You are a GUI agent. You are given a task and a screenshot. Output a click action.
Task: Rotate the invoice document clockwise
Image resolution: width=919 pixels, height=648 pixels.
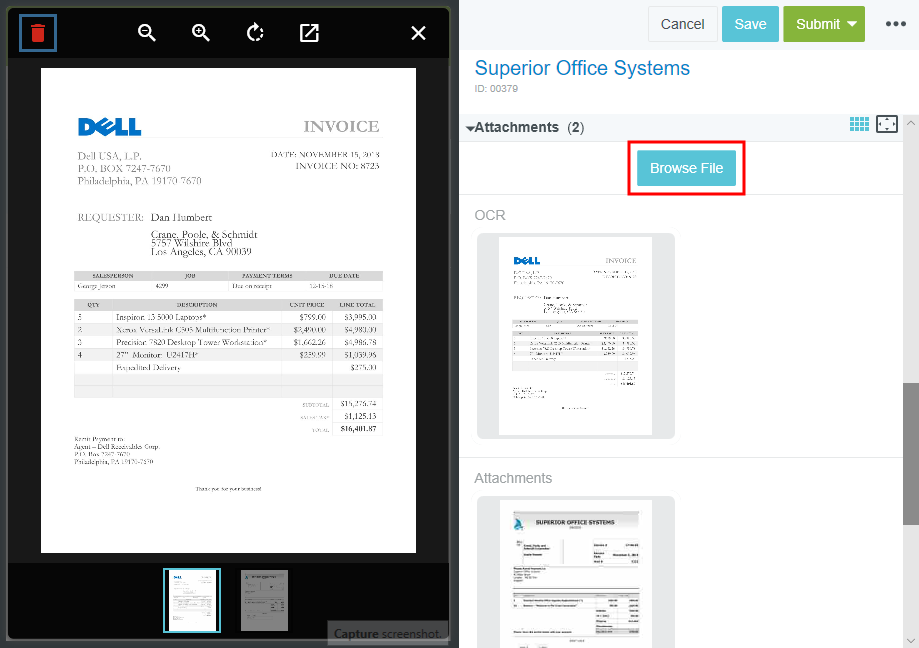(x=255, y=33)
